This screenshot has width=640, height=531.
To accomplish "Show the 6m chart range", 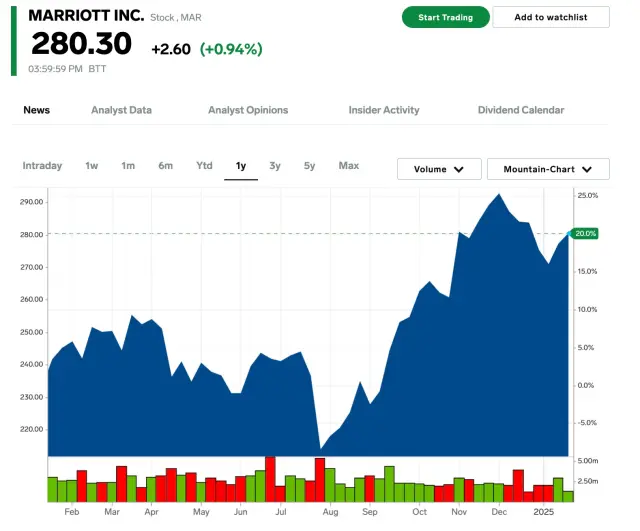I will point(165,166).
